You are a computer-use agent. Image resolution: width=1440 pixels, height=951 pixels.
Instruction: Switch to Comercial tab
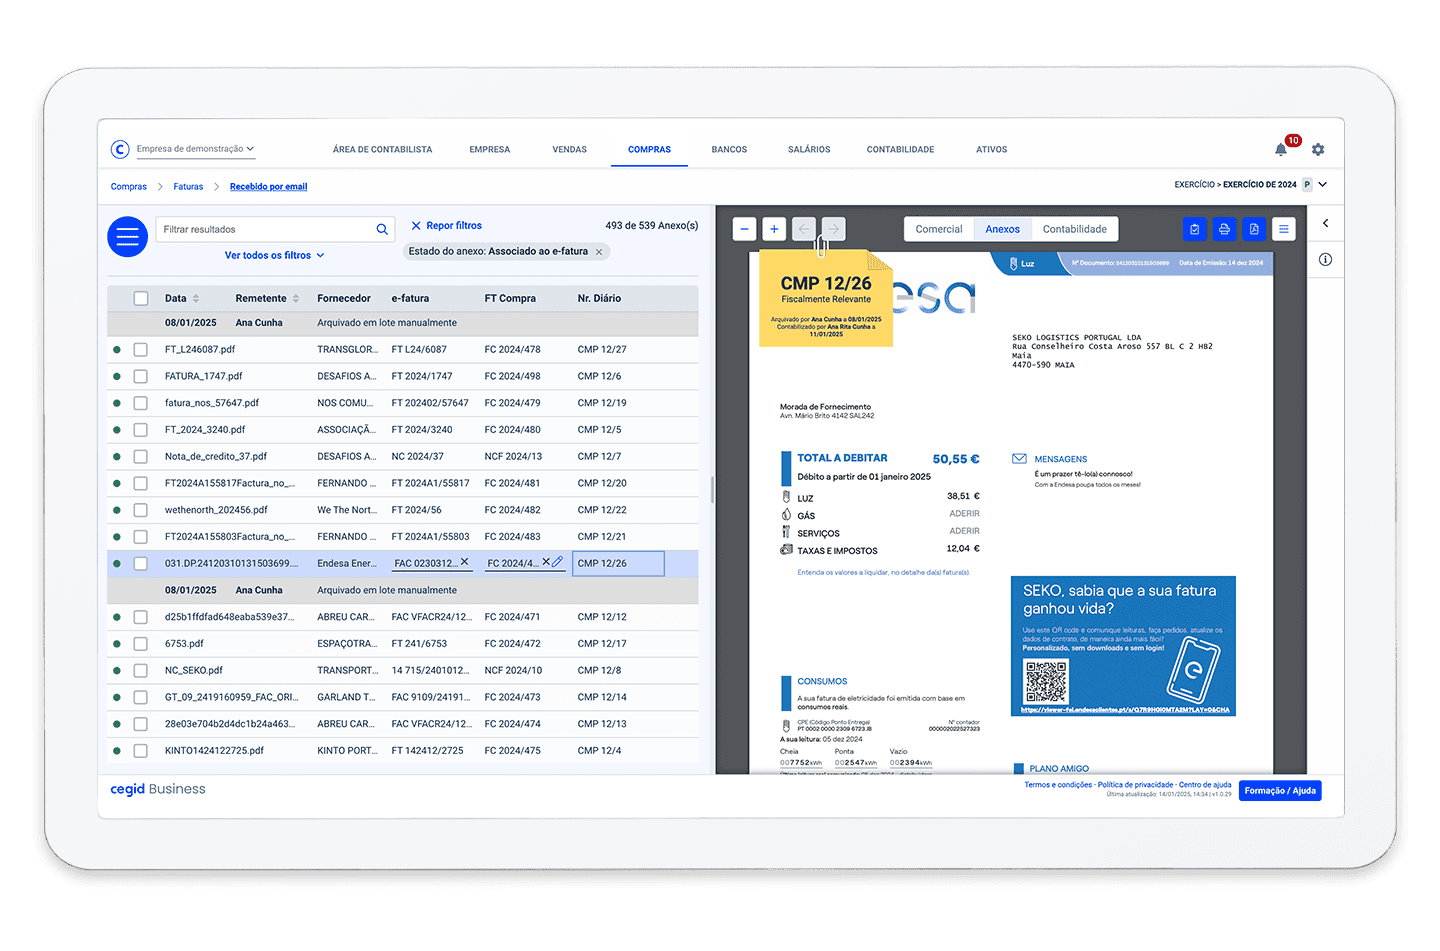(938, 229)
